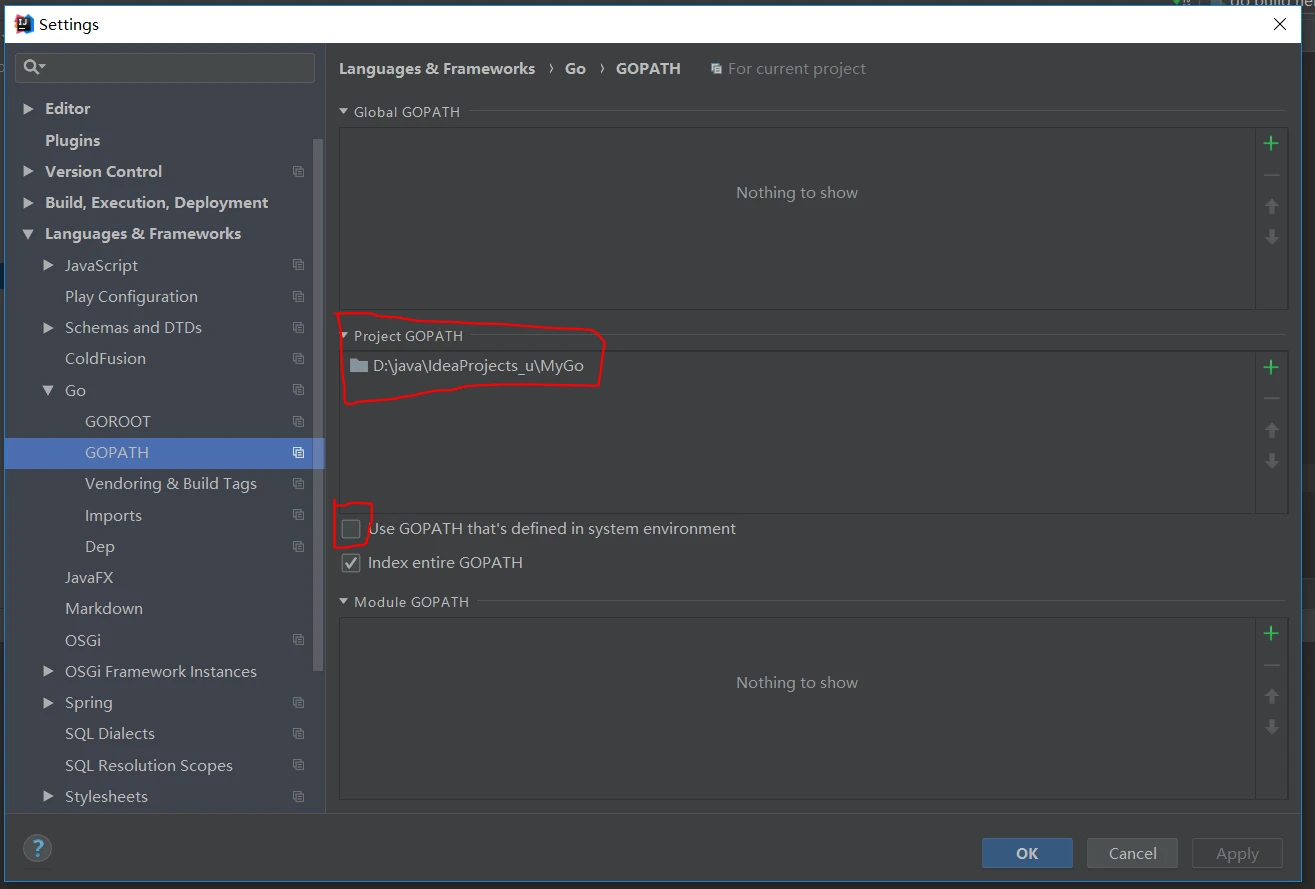This screenshot has width=1315, height=889.
Task: Move down arrow in Project GOPATH
Action: (x=1271, y=461)
